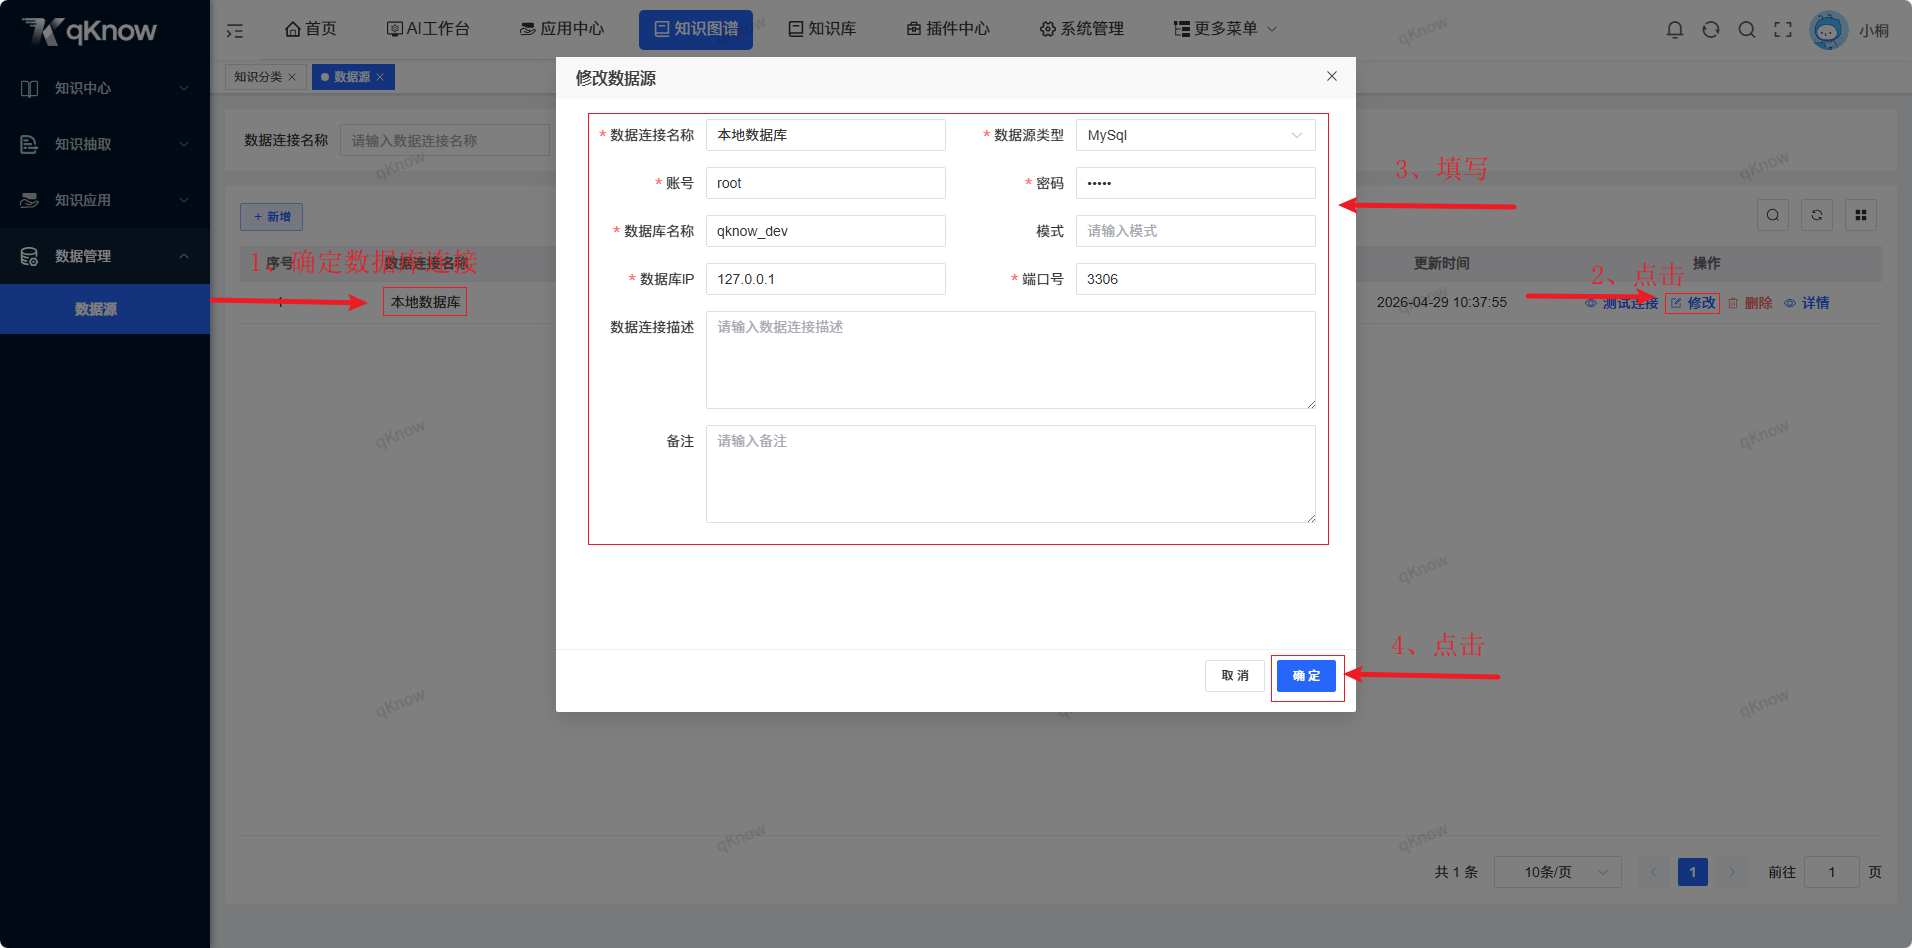The image size is (1912, 948).
Task: Click the 数据库名称 field qknow_dev
Action: tap(825, 231)
